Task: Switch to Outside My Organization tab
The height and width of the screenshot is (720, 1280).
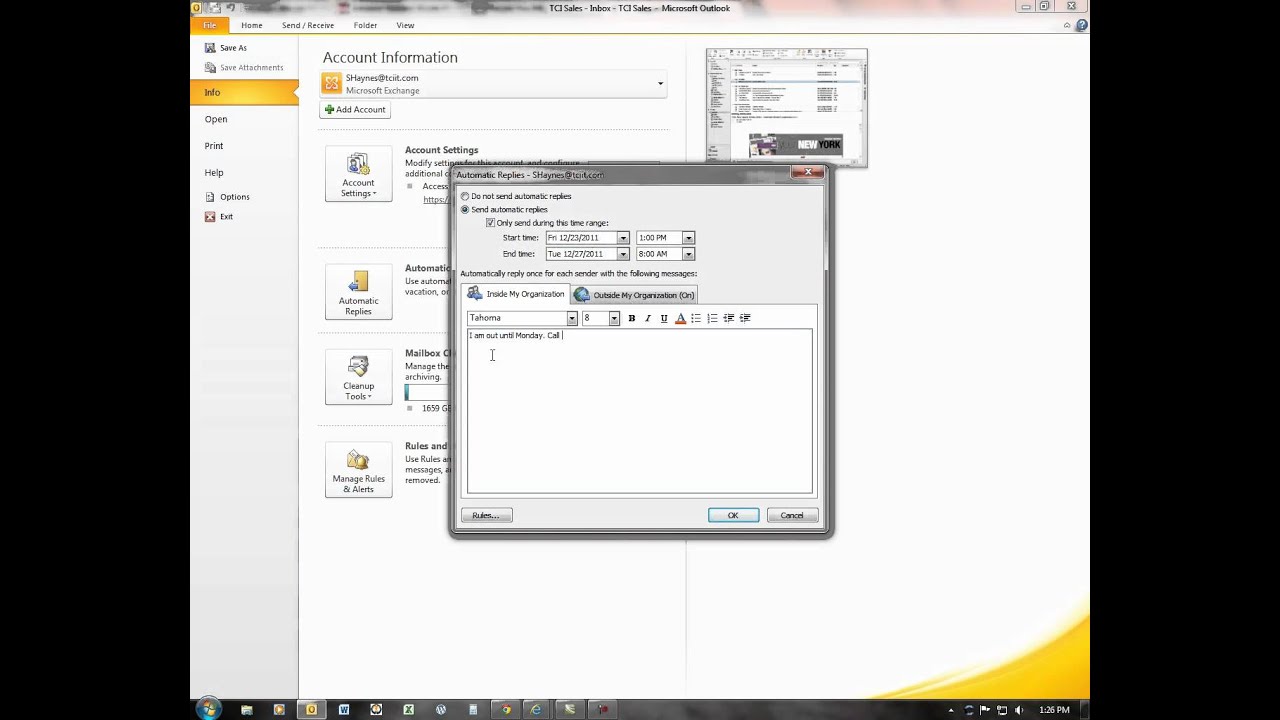Action: click(634, 295)
